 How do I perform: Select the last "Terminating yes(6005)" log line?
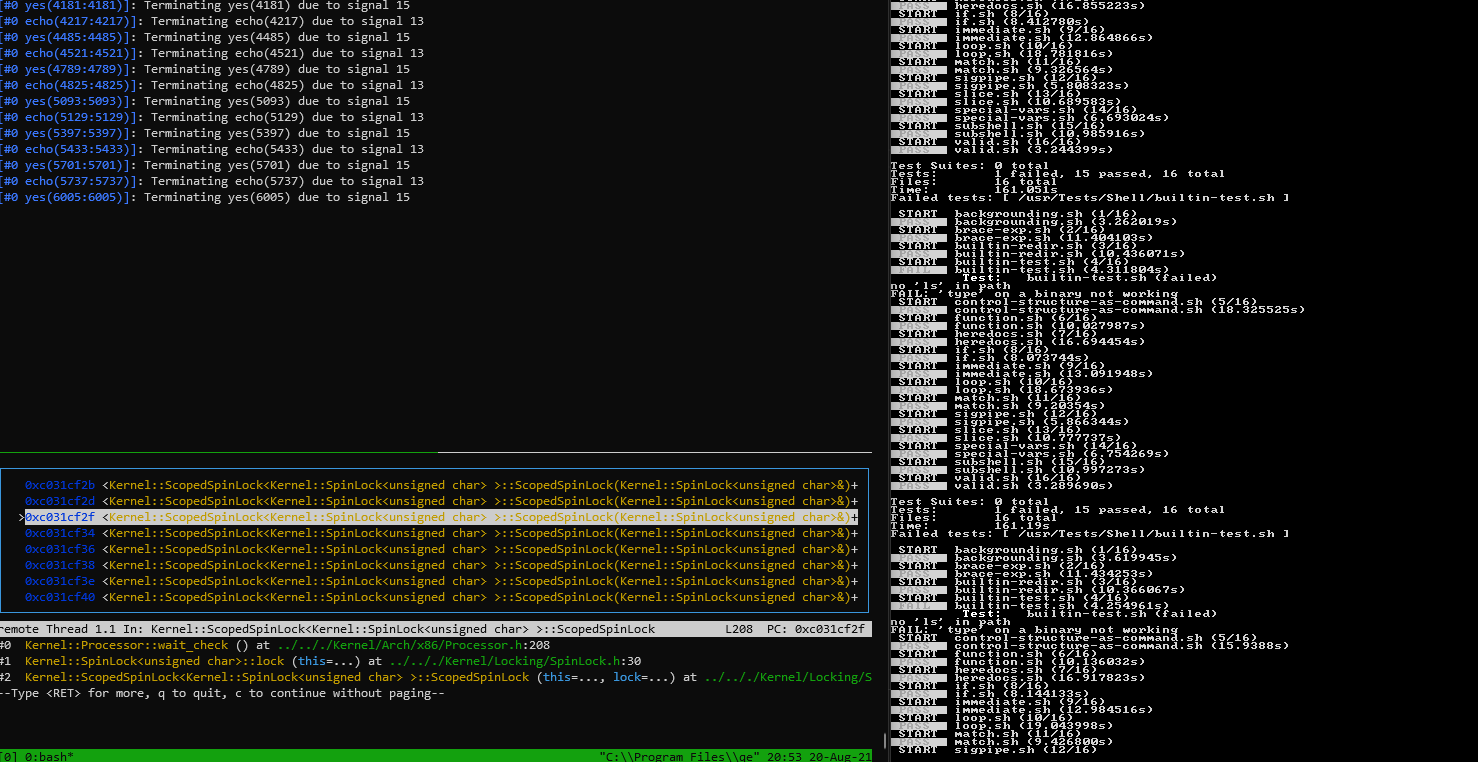click(277, 197)
